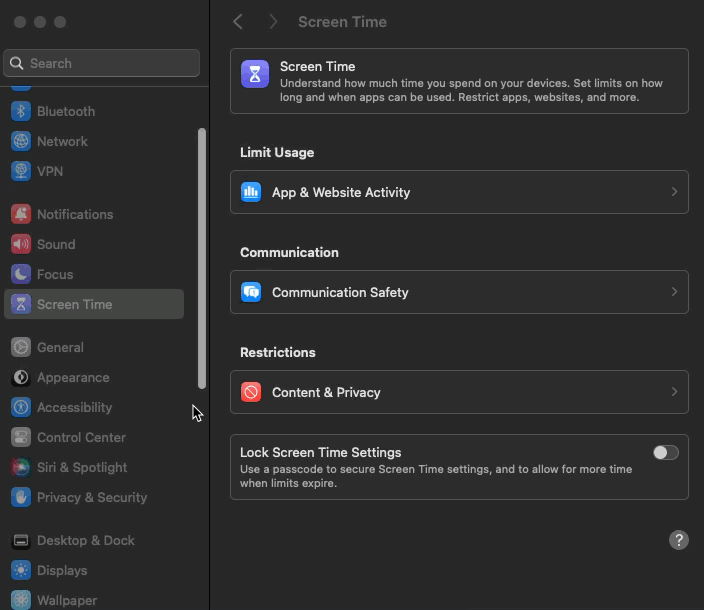Screen dimensions: 704x610
Task: Focus the Search input field
Action: [x=101, y=63]
